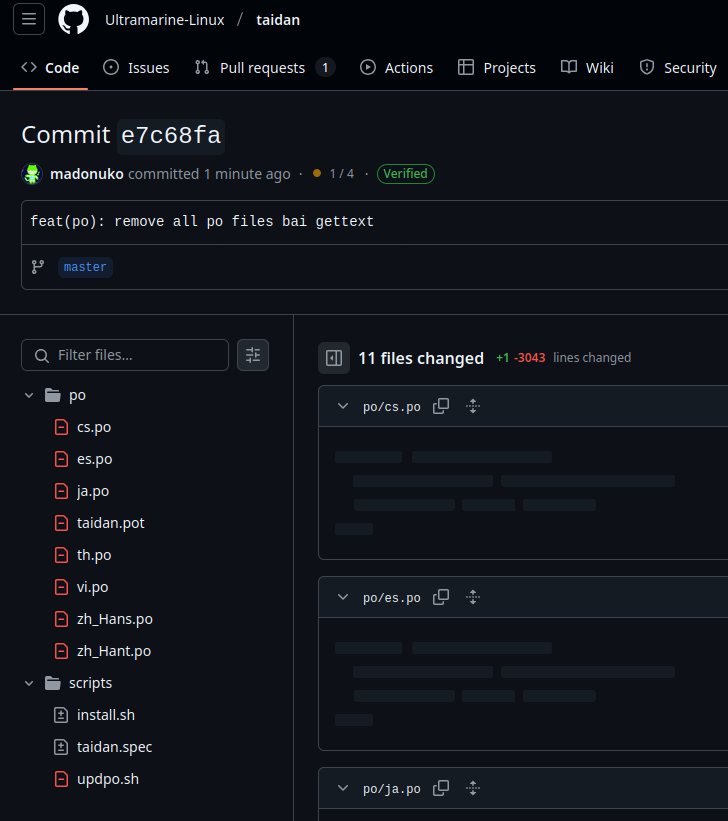
Task: Expand all lines for po/ja.po
Action: coord(473,788)
